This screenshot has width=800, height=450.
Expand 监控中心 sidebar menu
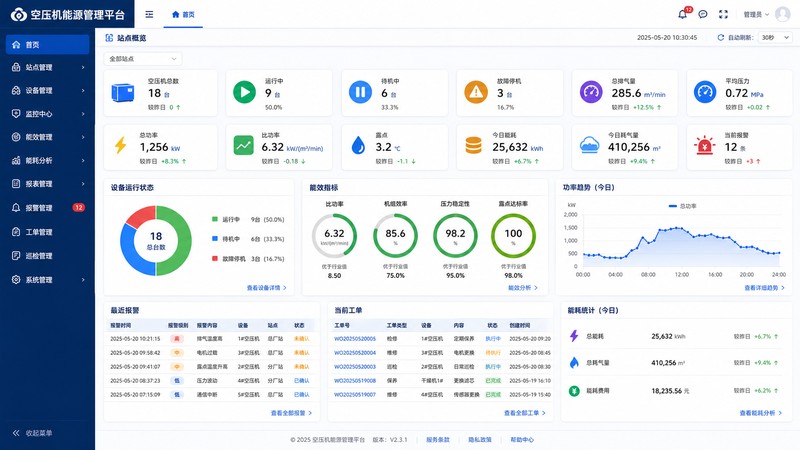coord(47,114)
